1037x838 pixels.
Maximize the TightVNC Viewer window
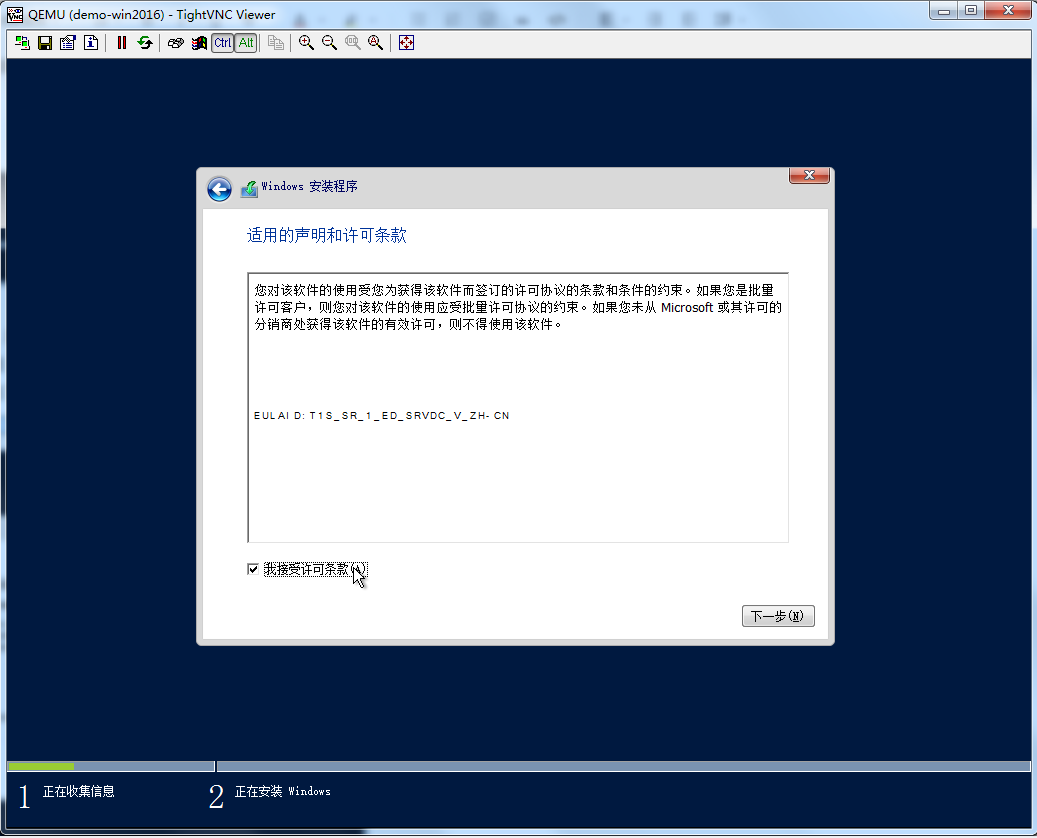pyautogui.click(x=970, y=10)
